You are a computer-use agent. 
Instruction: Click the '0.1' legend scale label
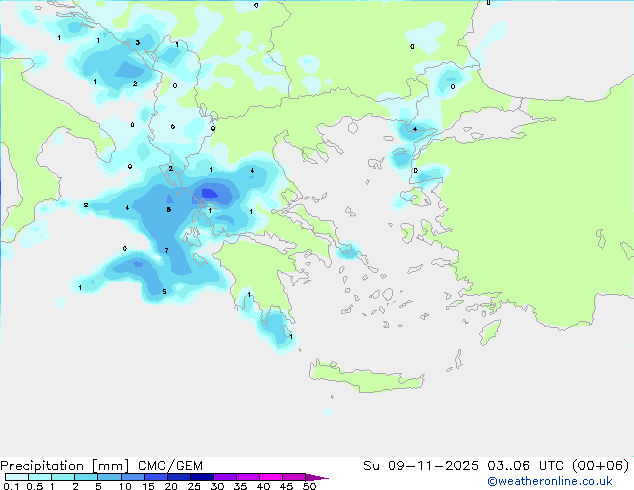click(11, 486)
